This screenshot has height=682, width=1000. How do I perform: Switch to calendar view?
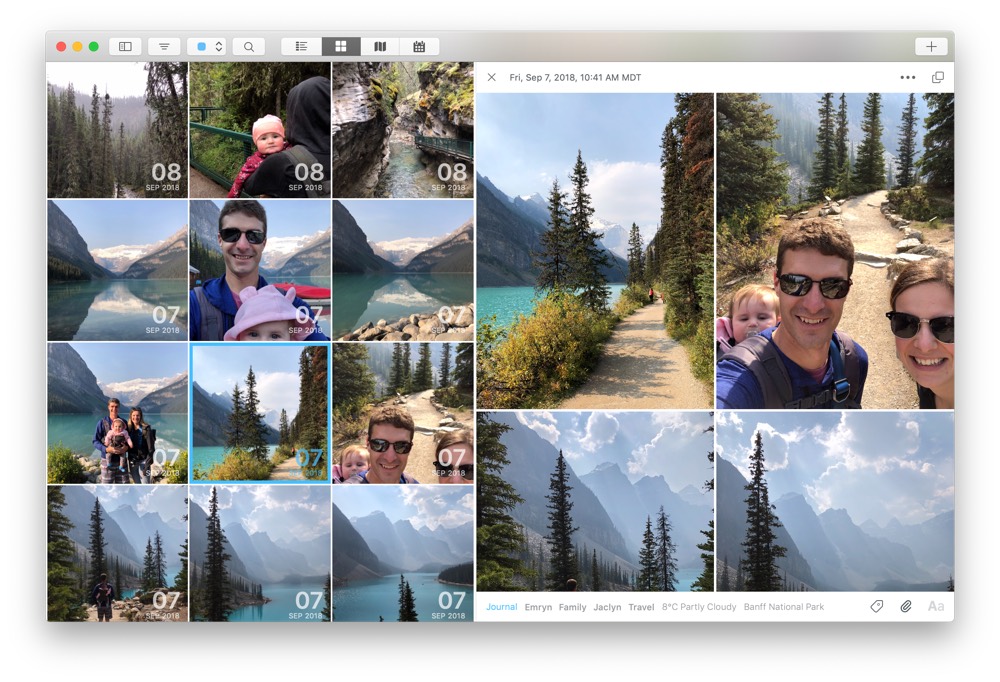[419, 47]
